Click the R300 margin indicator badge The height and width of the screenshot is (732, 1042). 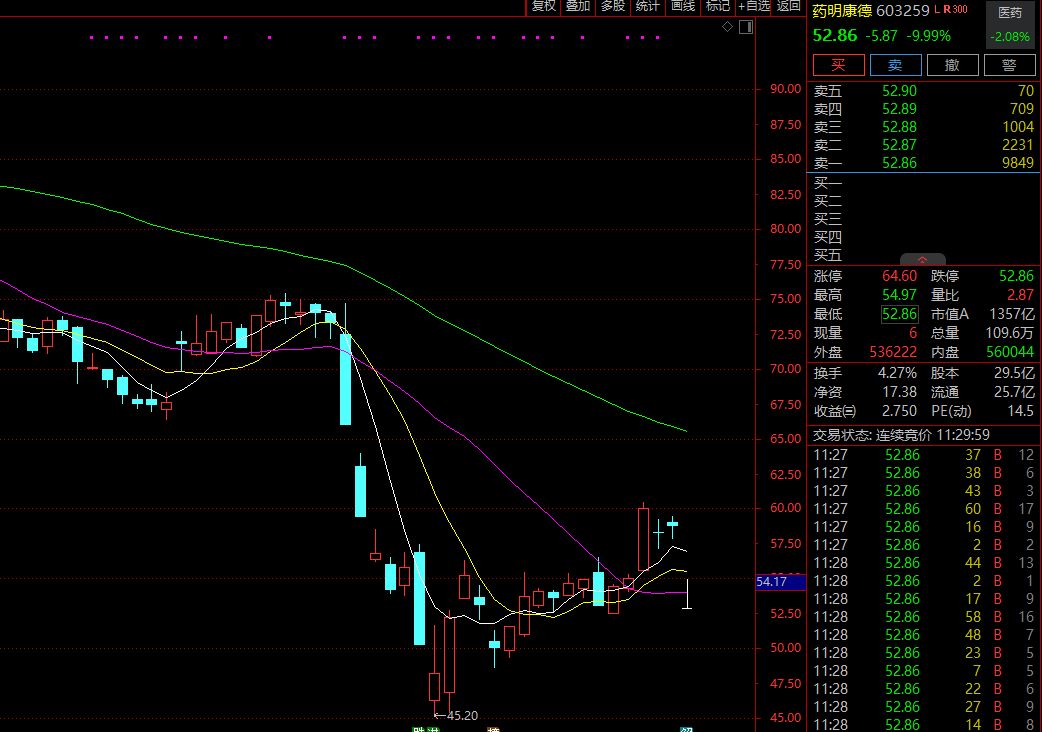[x=953, y=10]
